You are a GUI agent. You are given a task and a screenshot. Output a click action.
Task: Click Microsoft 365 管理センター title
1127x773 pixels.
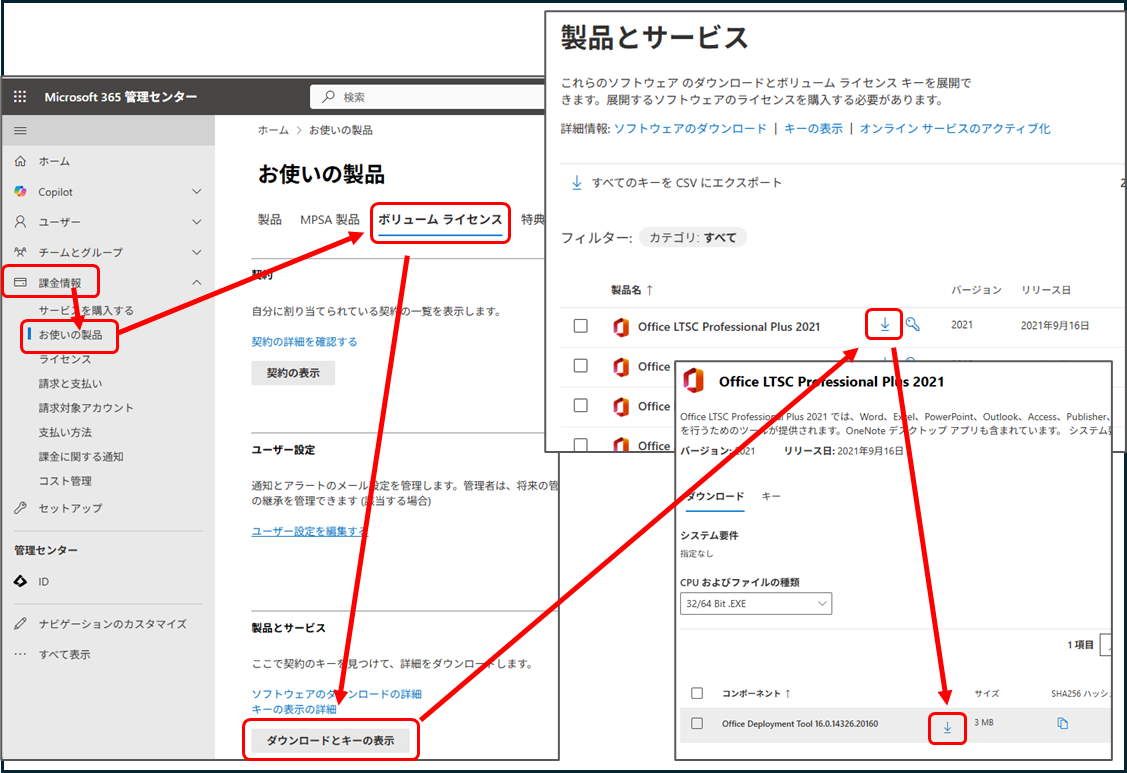[121, 96]
